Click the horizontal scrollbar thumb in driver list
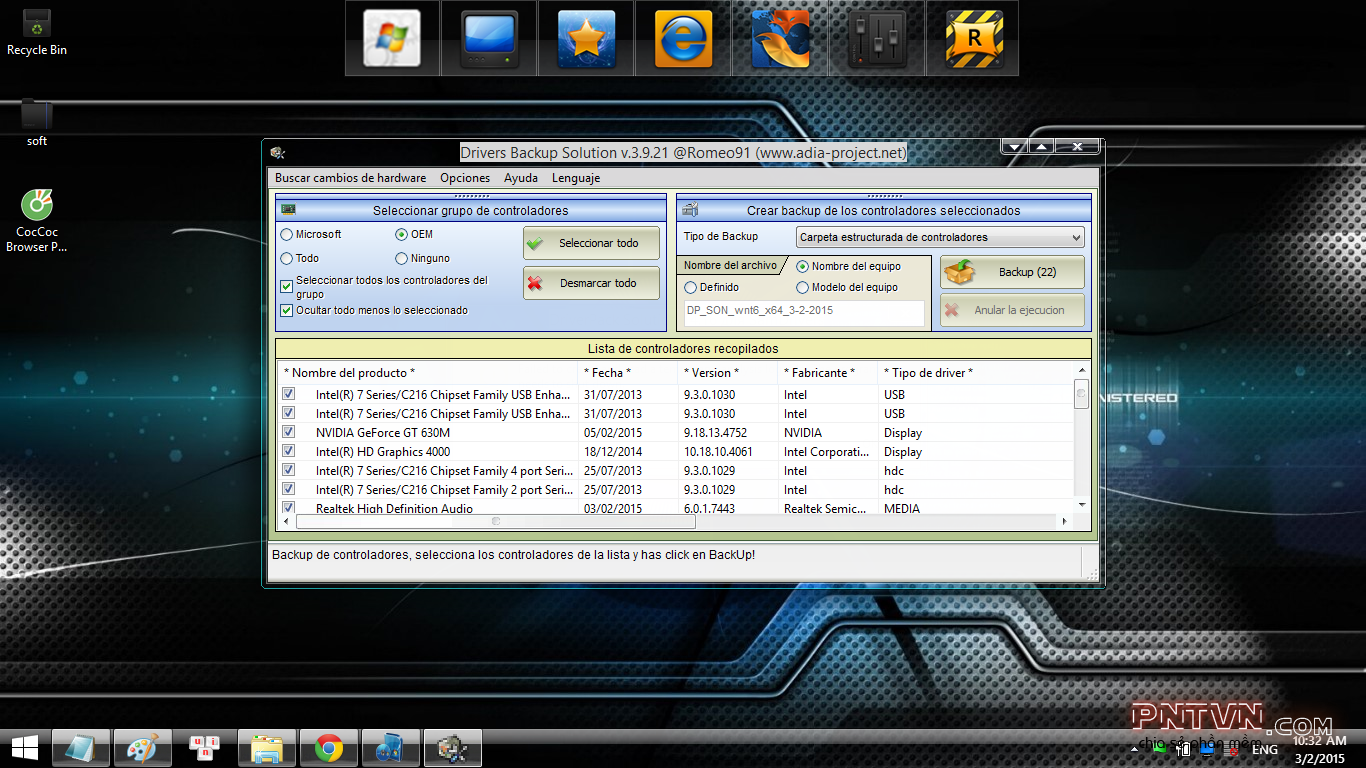Screen dimensions: 1366x768 pyautogui.click(x=497, y=521)
